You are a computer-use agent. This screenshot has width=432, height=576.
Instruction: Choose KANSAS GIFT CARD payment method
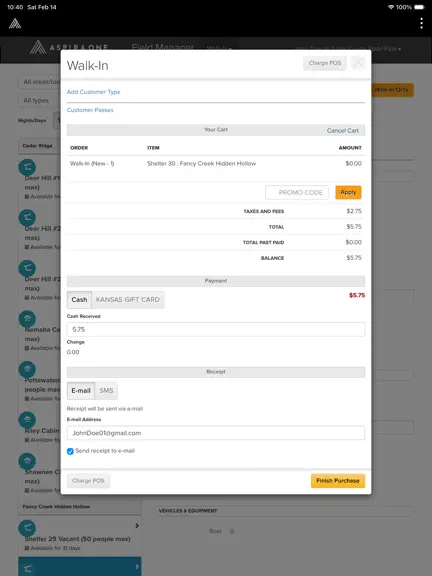pyautogui.click(x=128, y=300)
